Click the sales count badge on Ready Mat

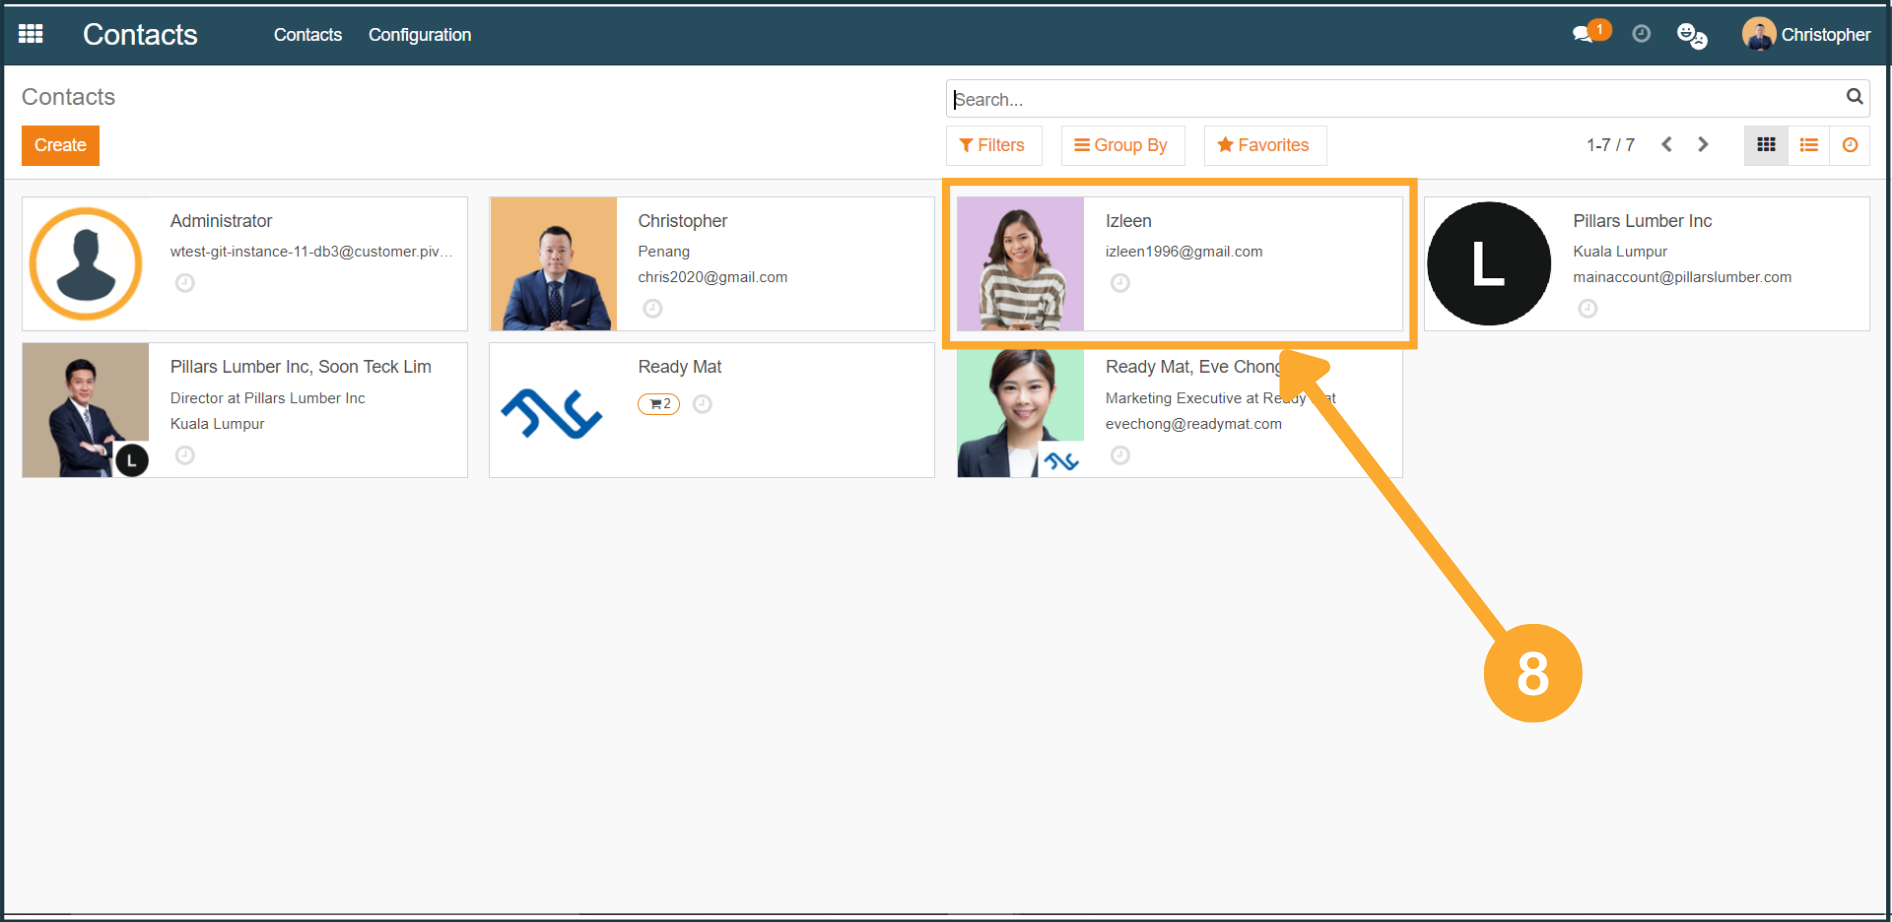[659, 404]
